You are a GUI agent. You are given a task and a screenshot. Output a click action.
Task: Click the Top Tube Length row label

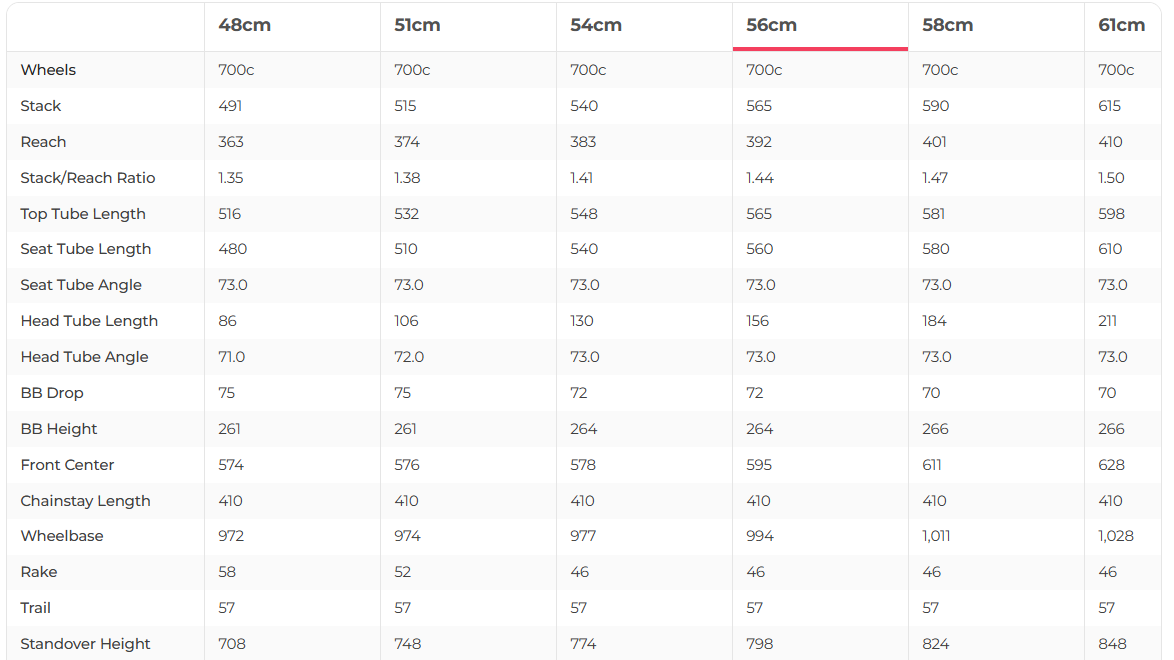tap(83, 214)
